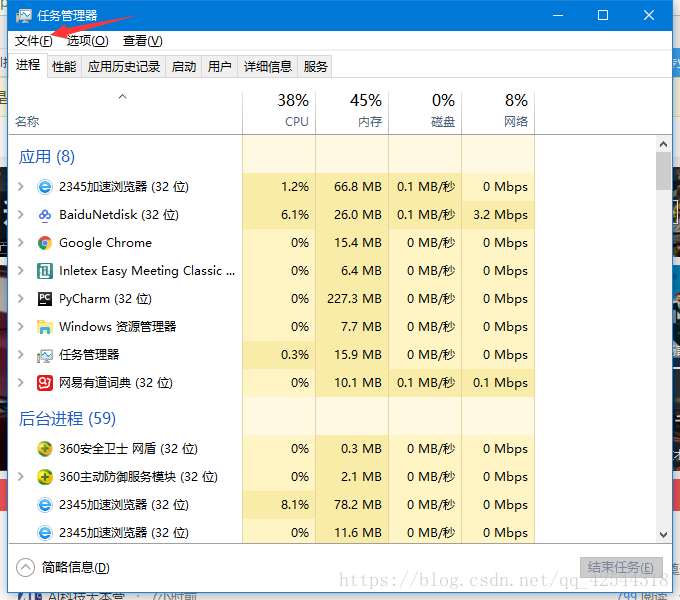The height and width of the screenshot is (600, 680).
Task: Click the 任务管理器 process icon
Action: pos(45,355)
